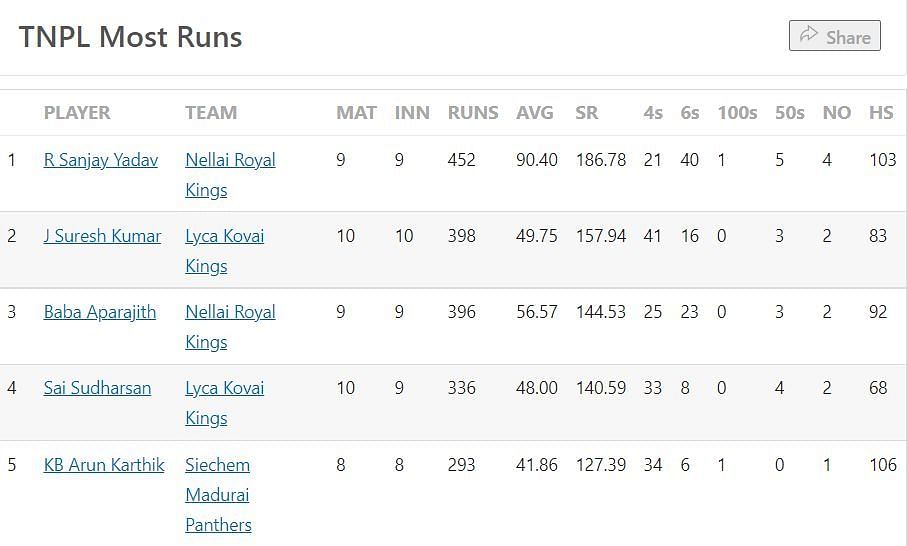Viewport: 907px width, 546px height.
Task: Click the PLAYER column header
Action: click(x=77, y=113)
